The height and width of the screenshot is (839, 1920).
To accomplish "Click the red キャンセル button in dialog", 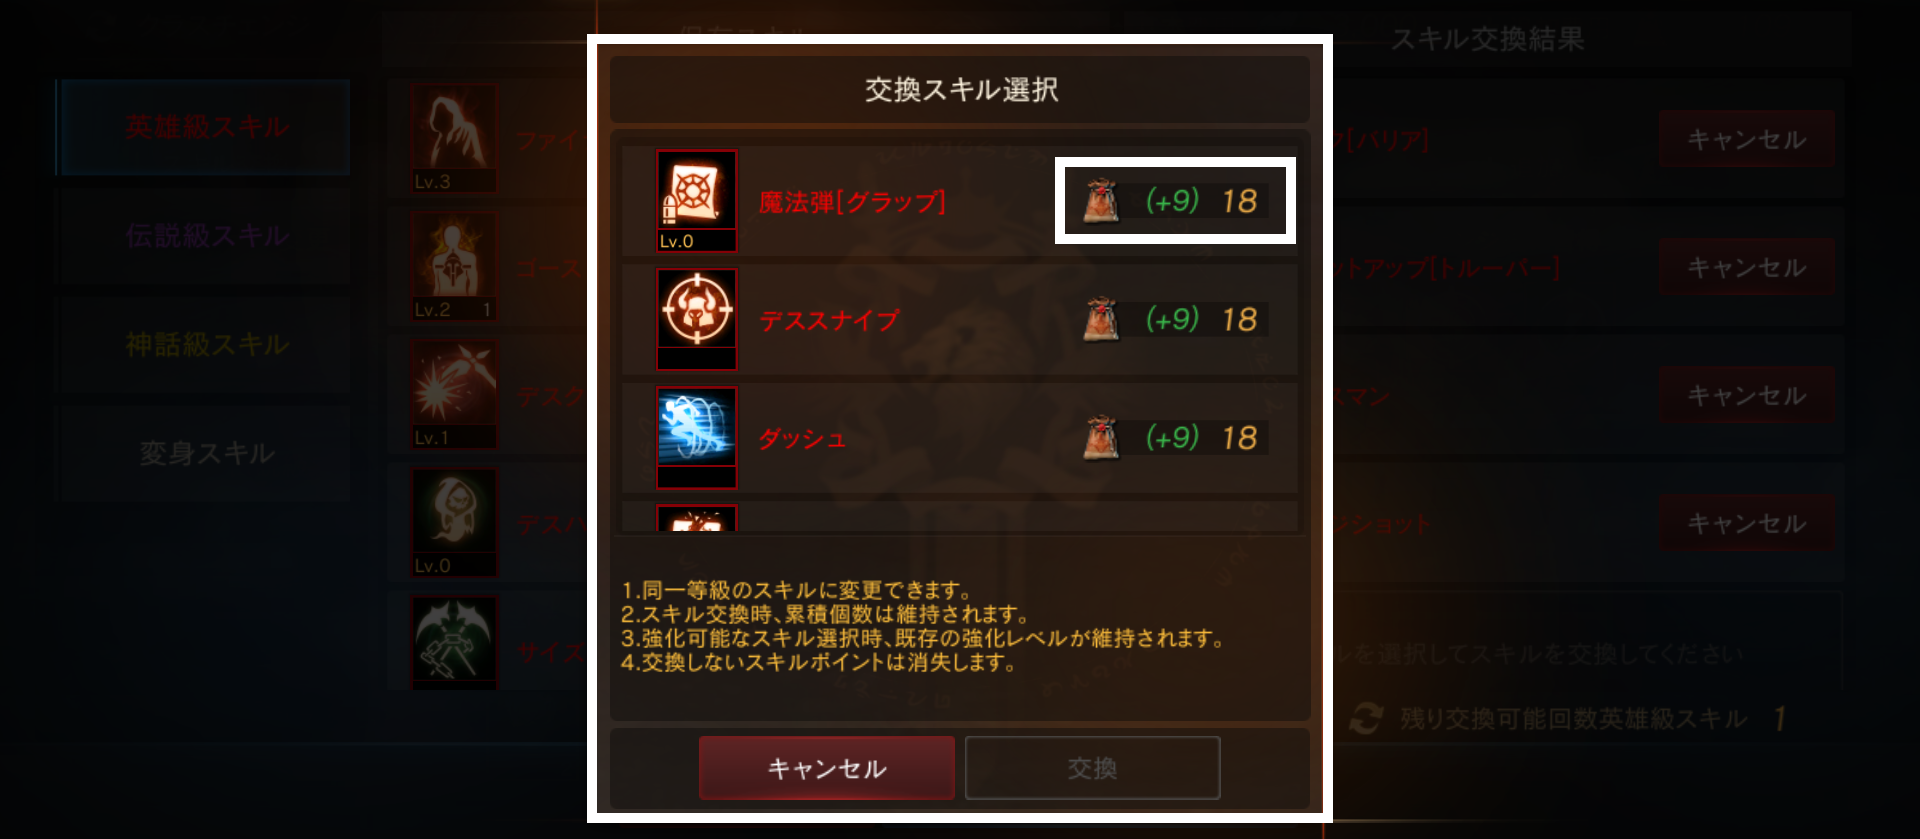I will coord(827,768).
